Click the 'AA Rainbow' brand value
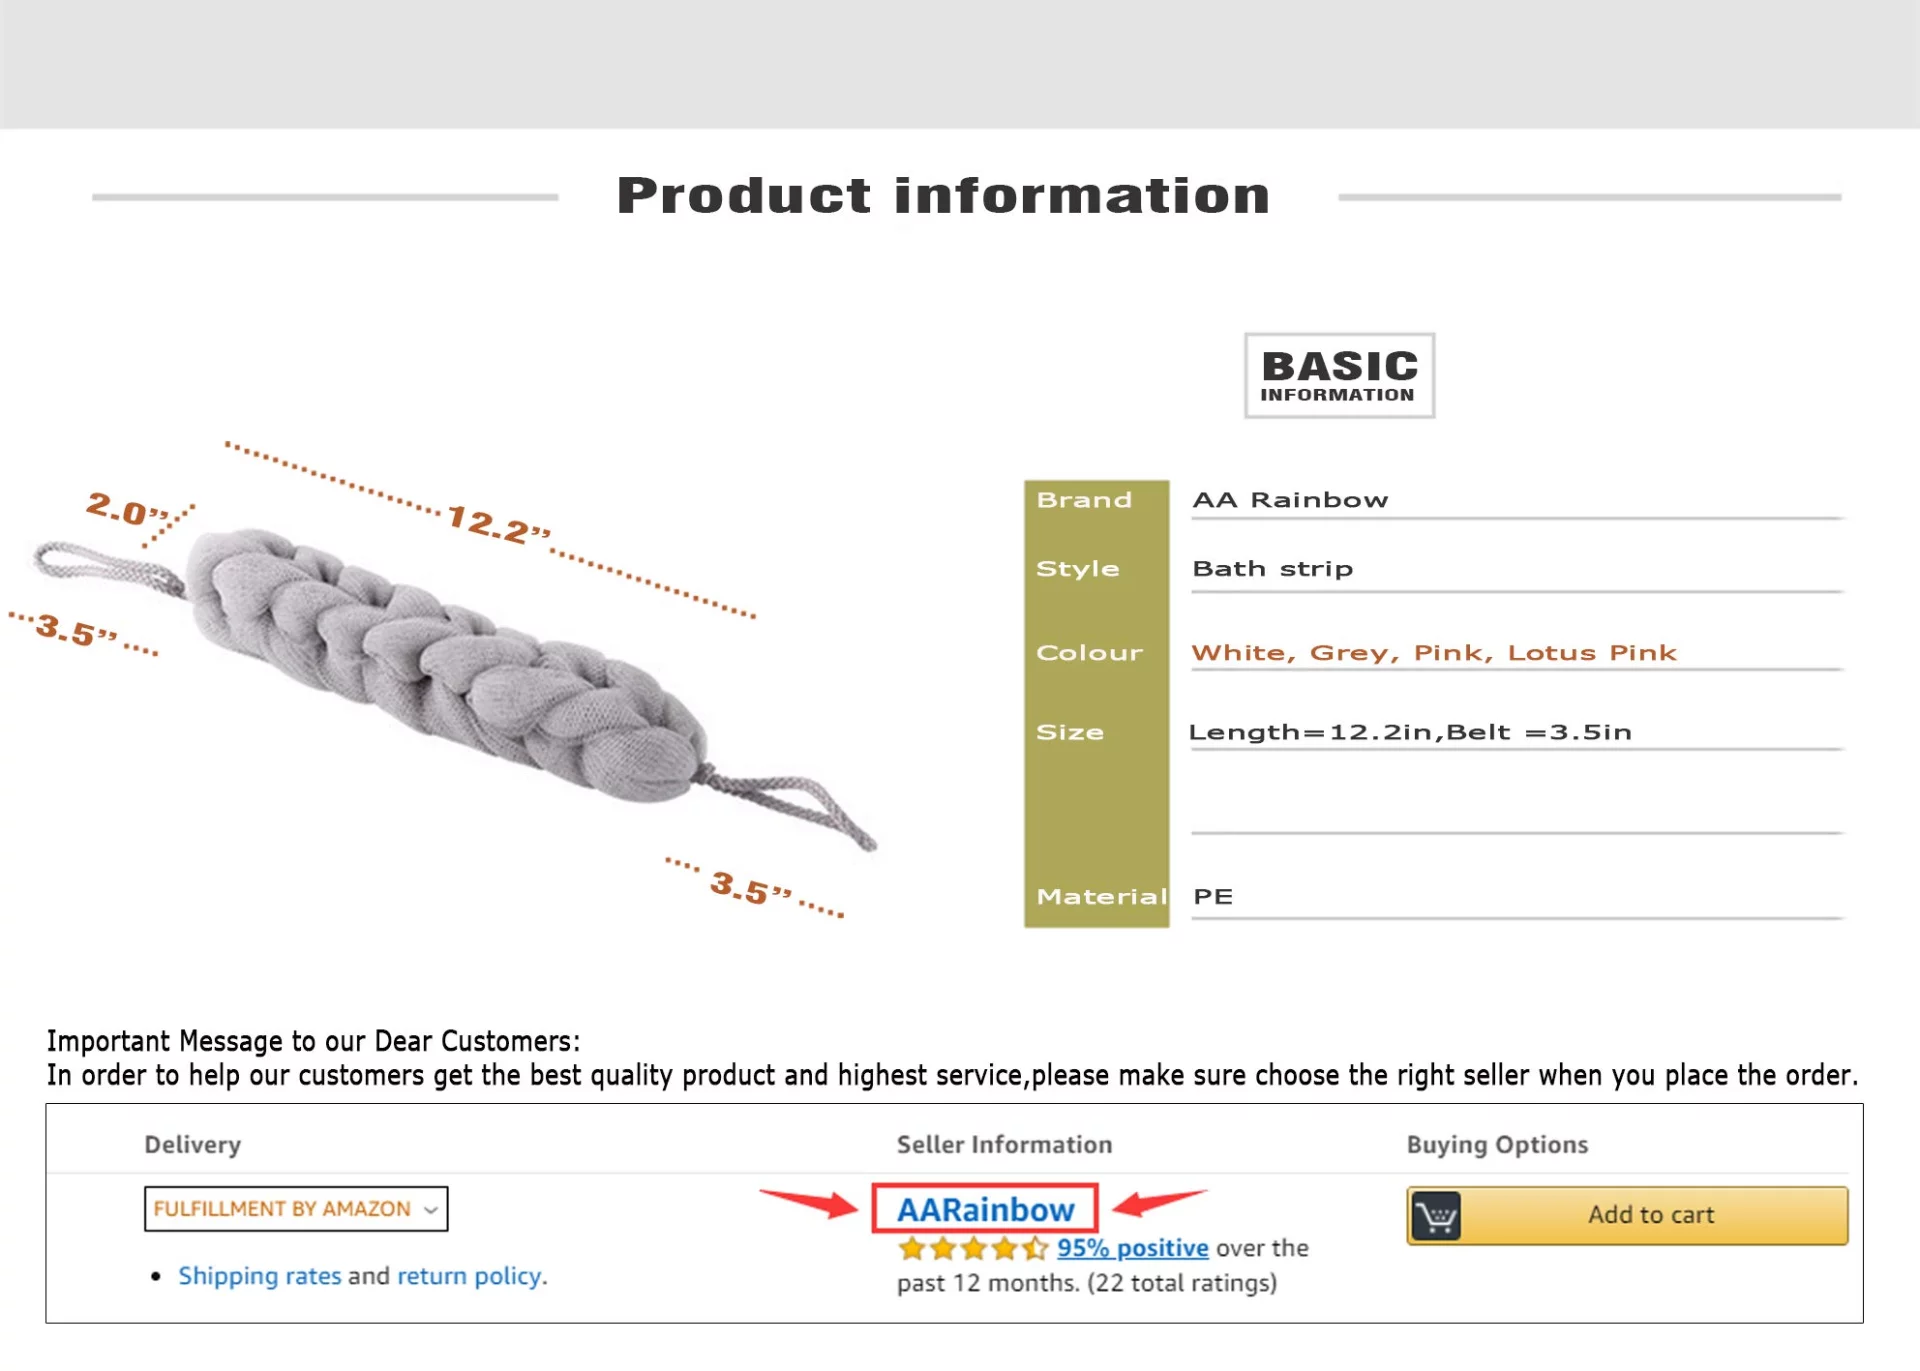1920x1371 pixels. tap(1290, 500)
